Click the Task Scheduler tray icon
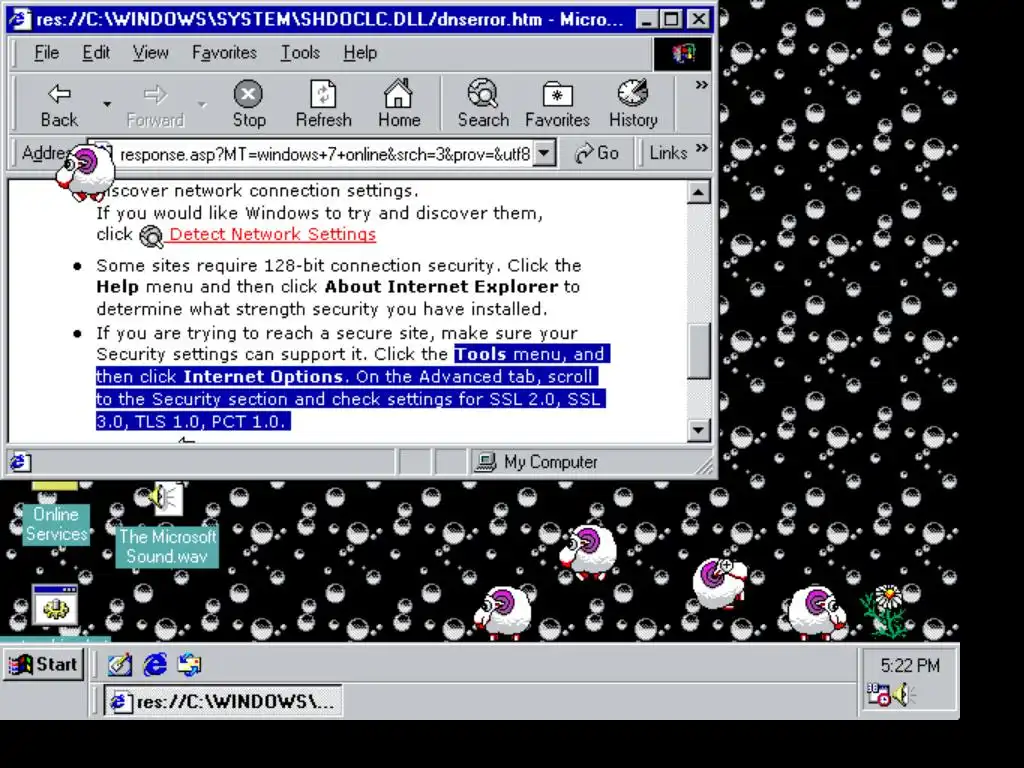 [x=878, y=694]
